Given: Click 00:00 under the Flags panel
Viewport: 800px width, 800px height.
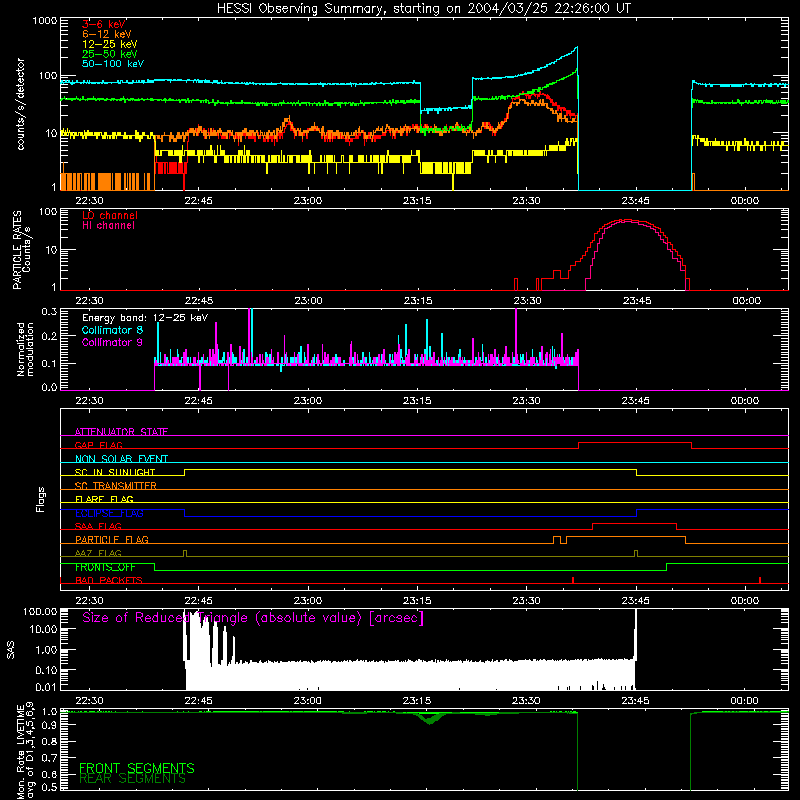Looking at the screenshot, I should (744, 601).
